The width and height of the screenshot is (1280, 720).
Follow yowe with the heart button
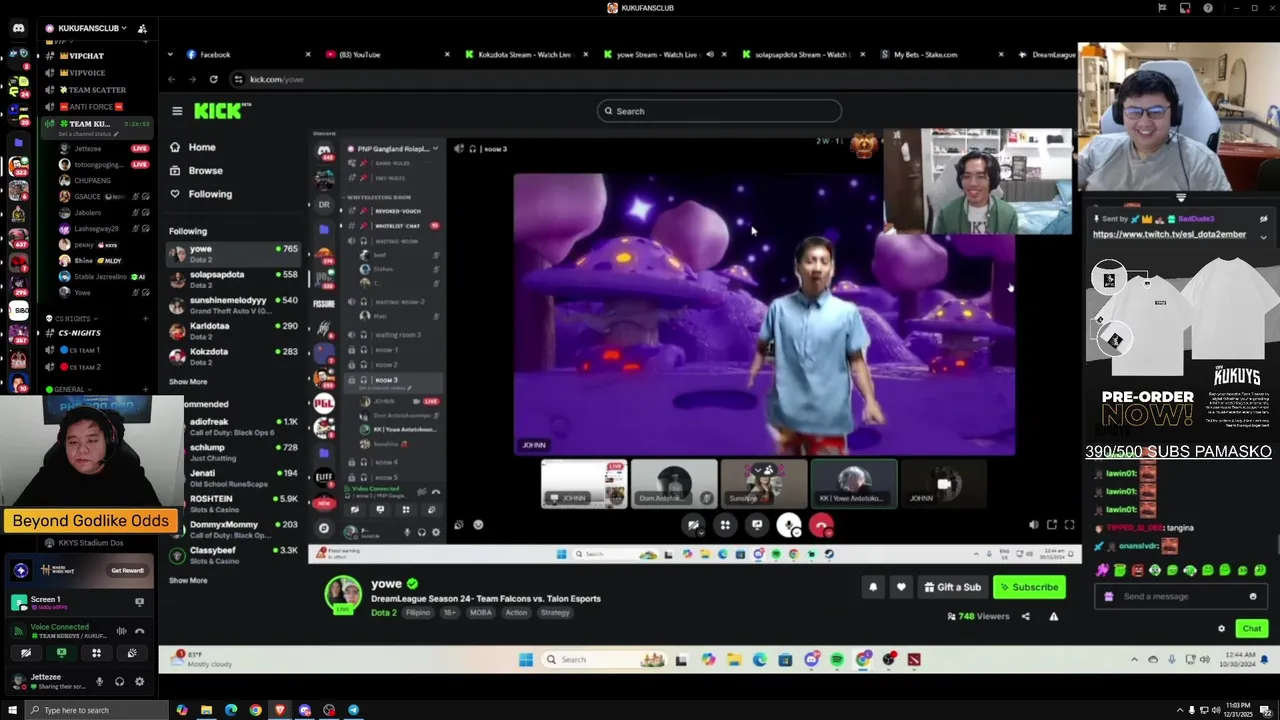pyautogui.click(x=901, y=587)
